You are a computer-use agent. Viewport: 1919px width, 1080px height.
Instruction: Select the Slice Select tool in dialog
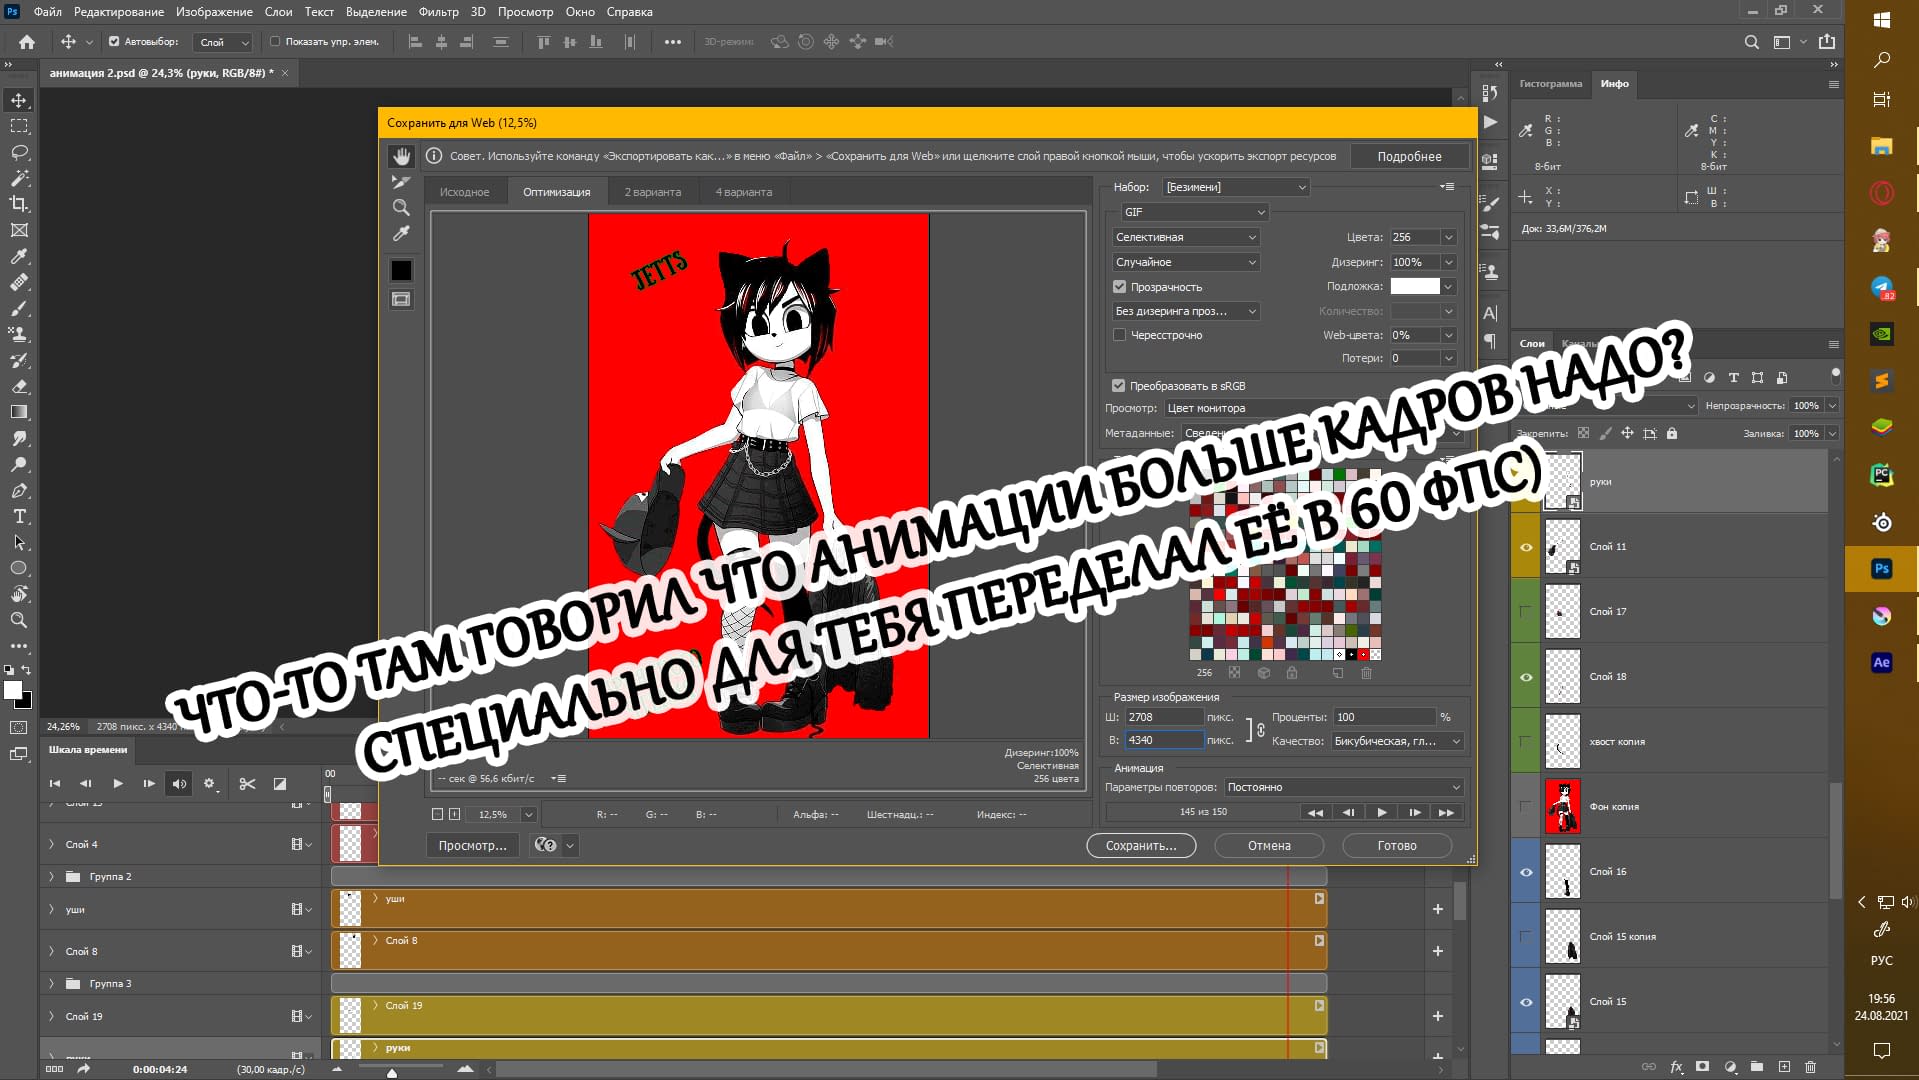401,182
